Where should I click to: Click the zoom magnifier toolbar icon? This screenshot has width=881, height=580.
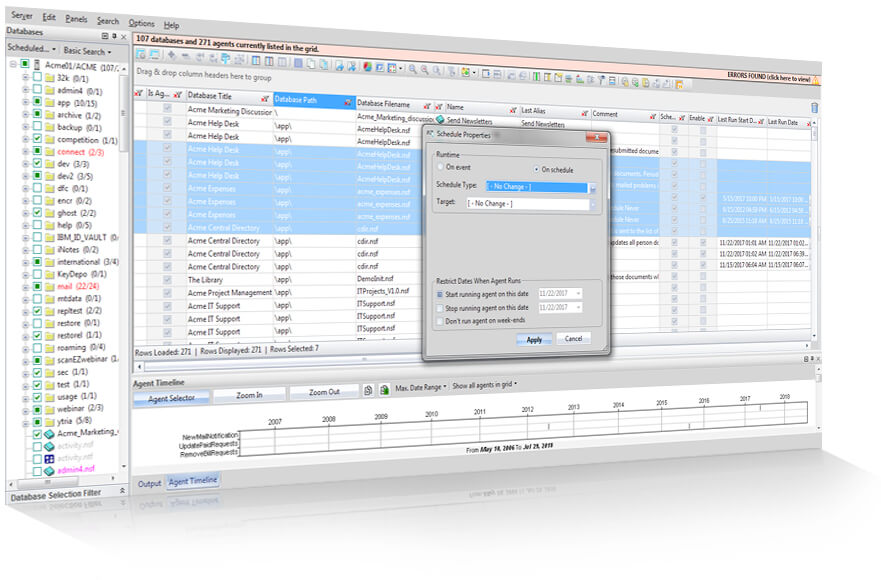[413, 69]
